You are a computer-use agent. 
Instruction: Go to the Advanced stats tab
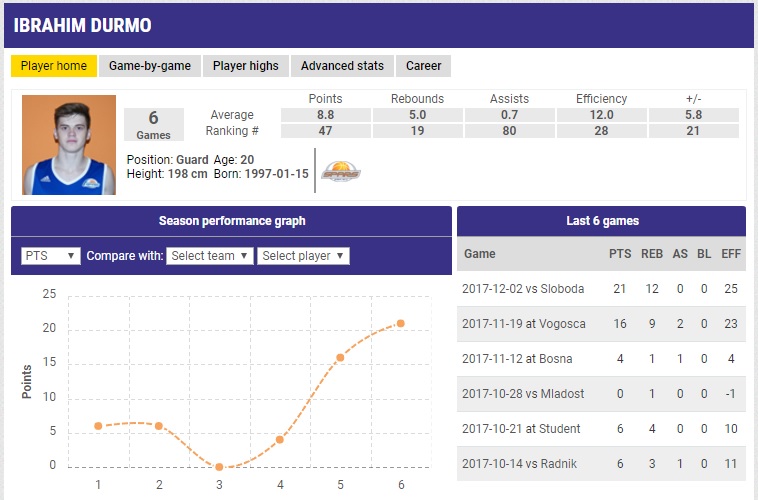[342, 66]
